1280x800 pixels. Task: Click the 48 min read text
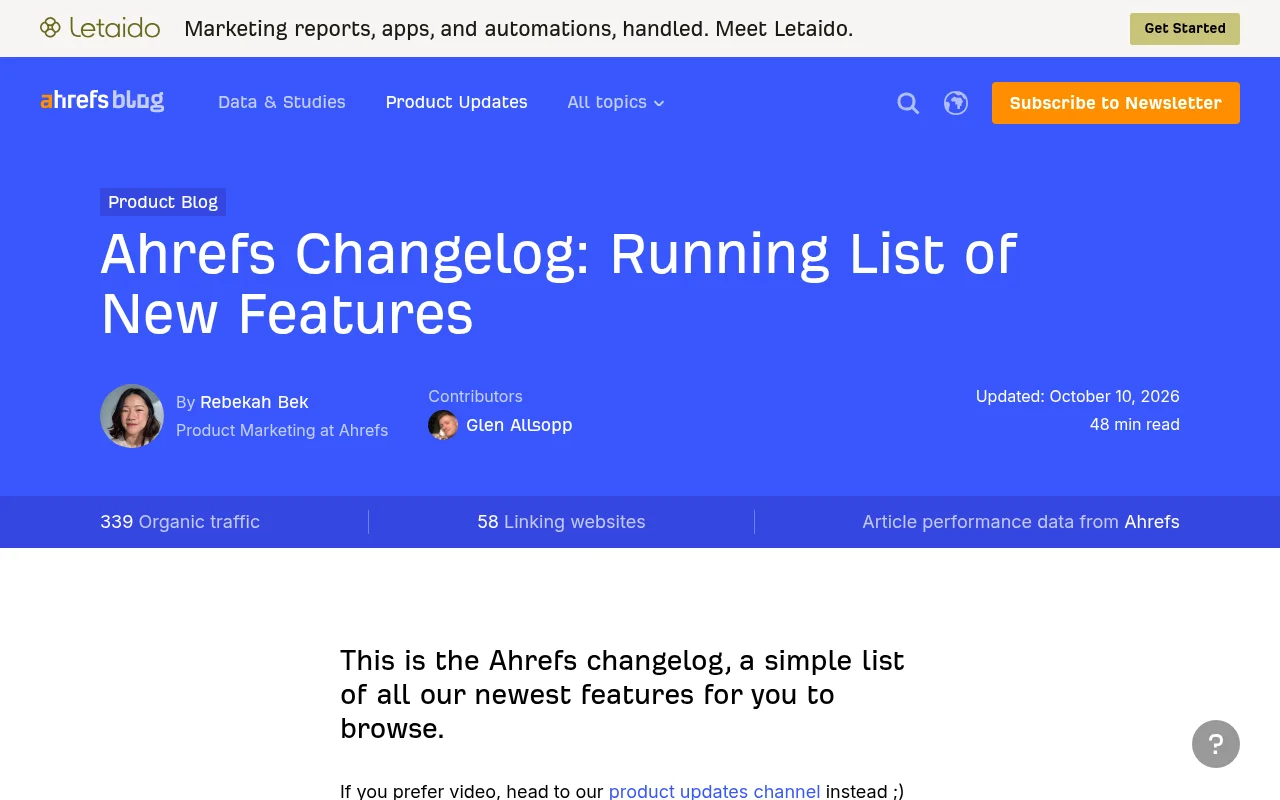tap(1135, 424)
